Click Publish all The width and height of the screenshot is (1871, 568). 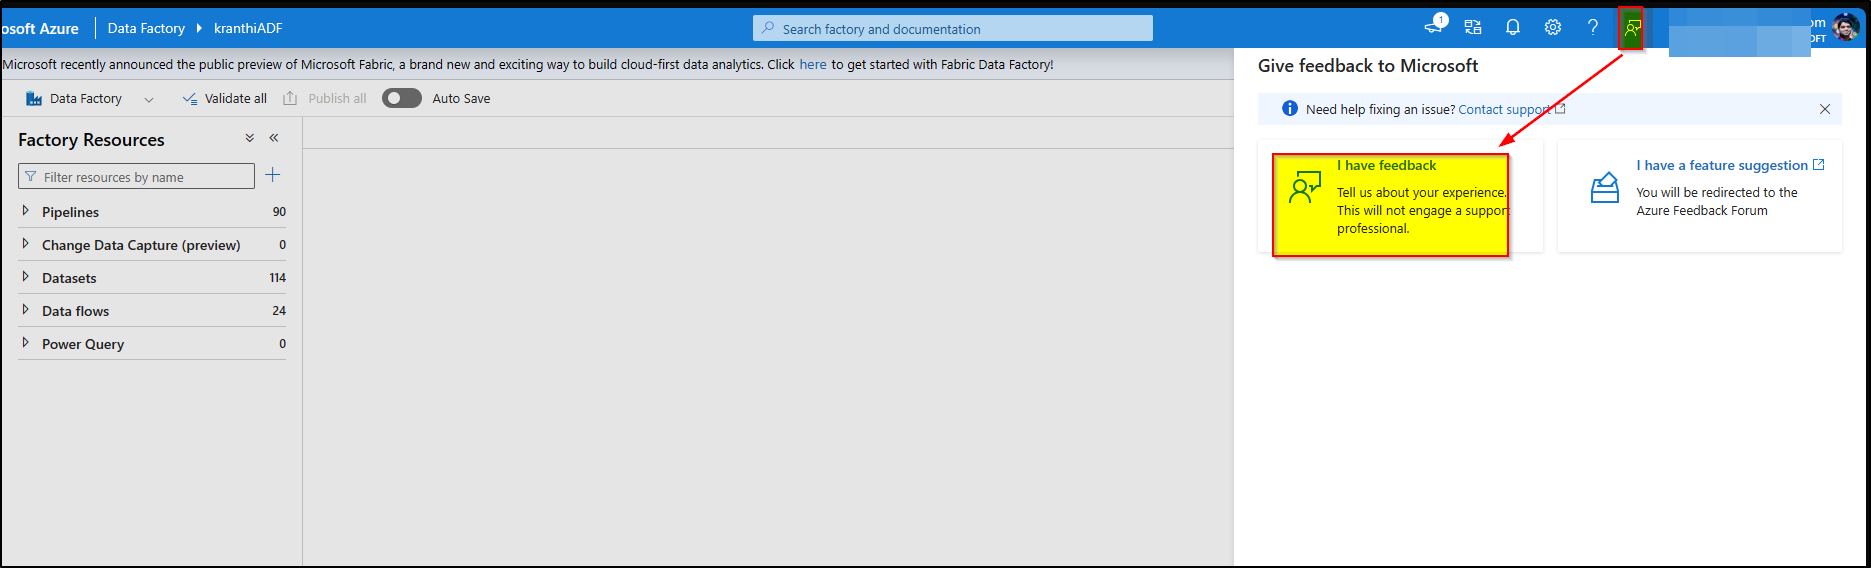(325, 98)
